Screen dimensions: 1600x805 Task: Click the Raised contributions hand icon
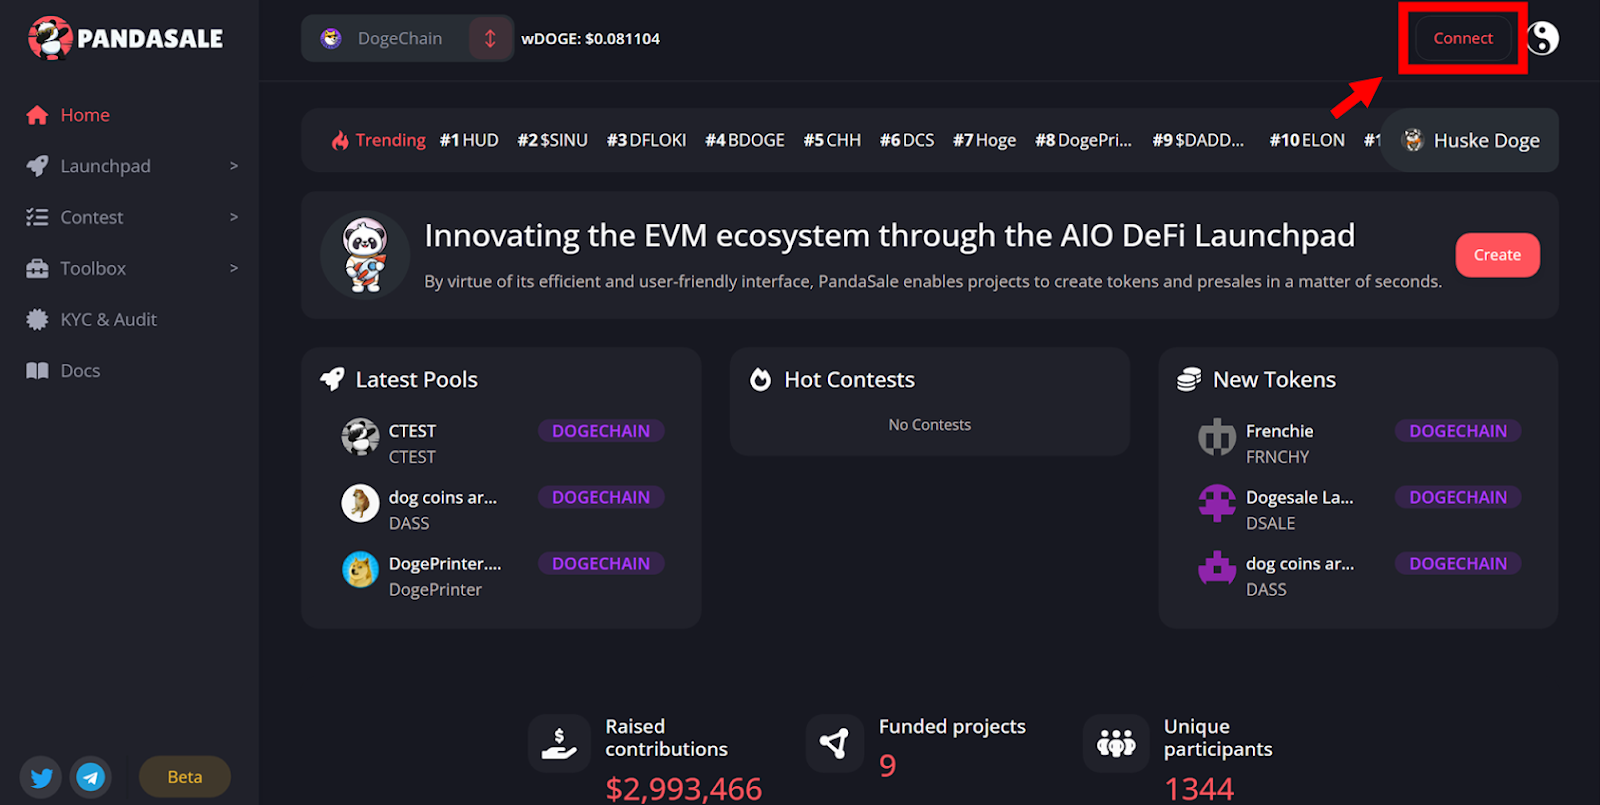tap(558, 743)
